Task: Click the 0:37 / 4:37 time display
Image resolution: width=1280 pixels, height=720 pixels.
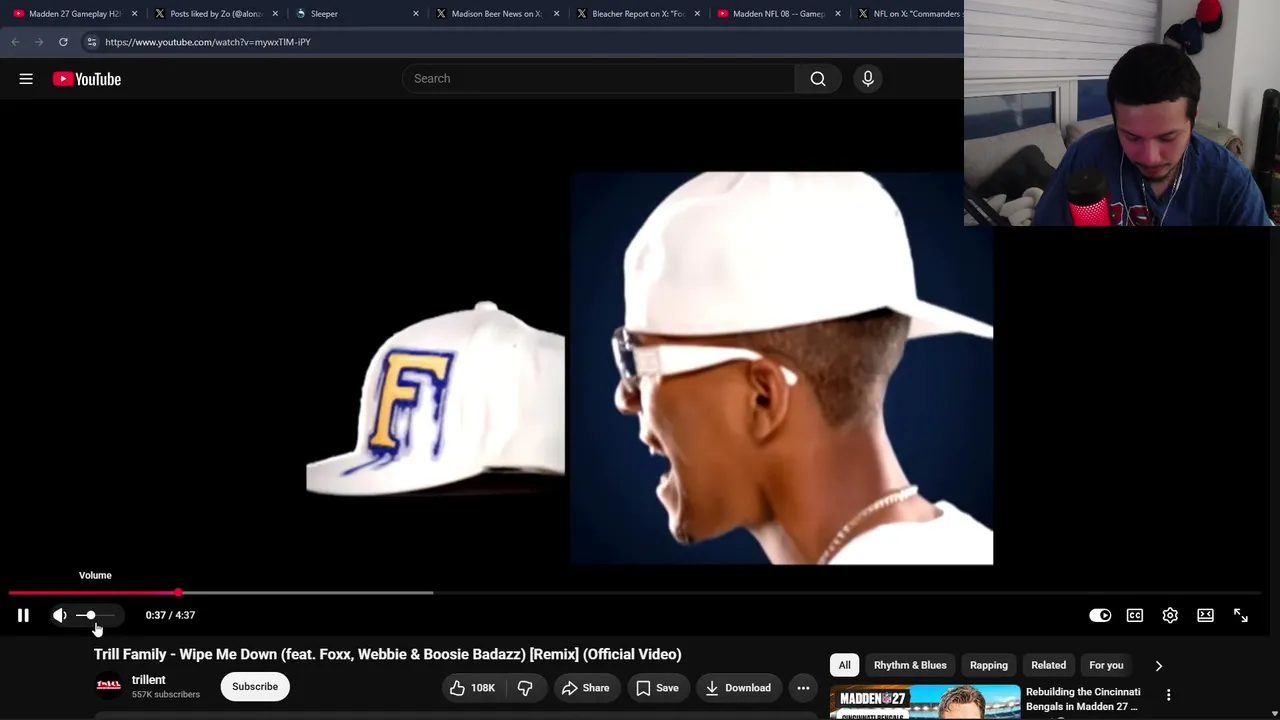Action: (x=170, y=615)
